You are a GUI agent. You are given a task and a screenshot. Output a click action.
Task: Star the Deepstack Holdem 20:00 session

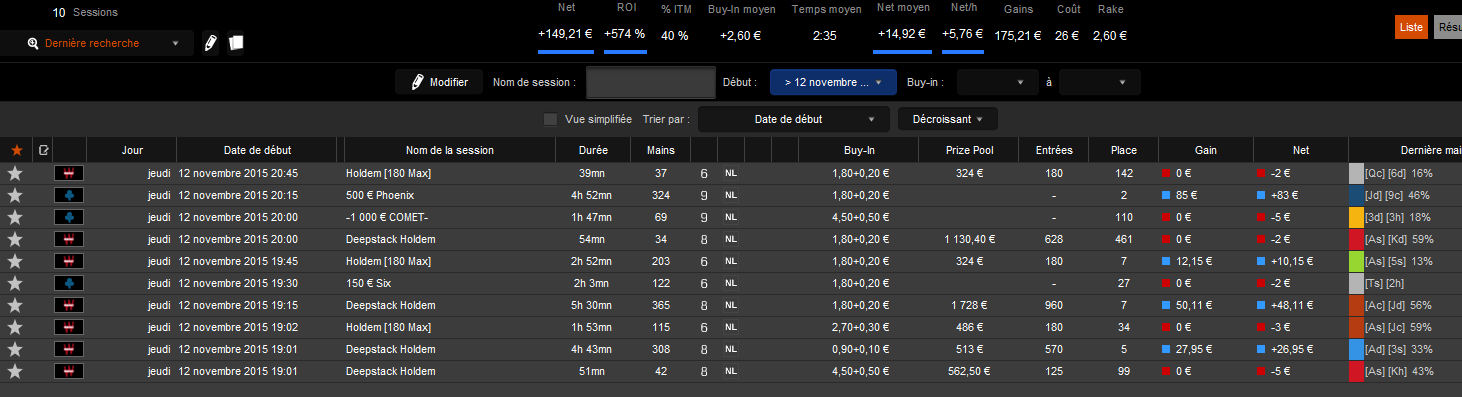[x=15, y=239]
